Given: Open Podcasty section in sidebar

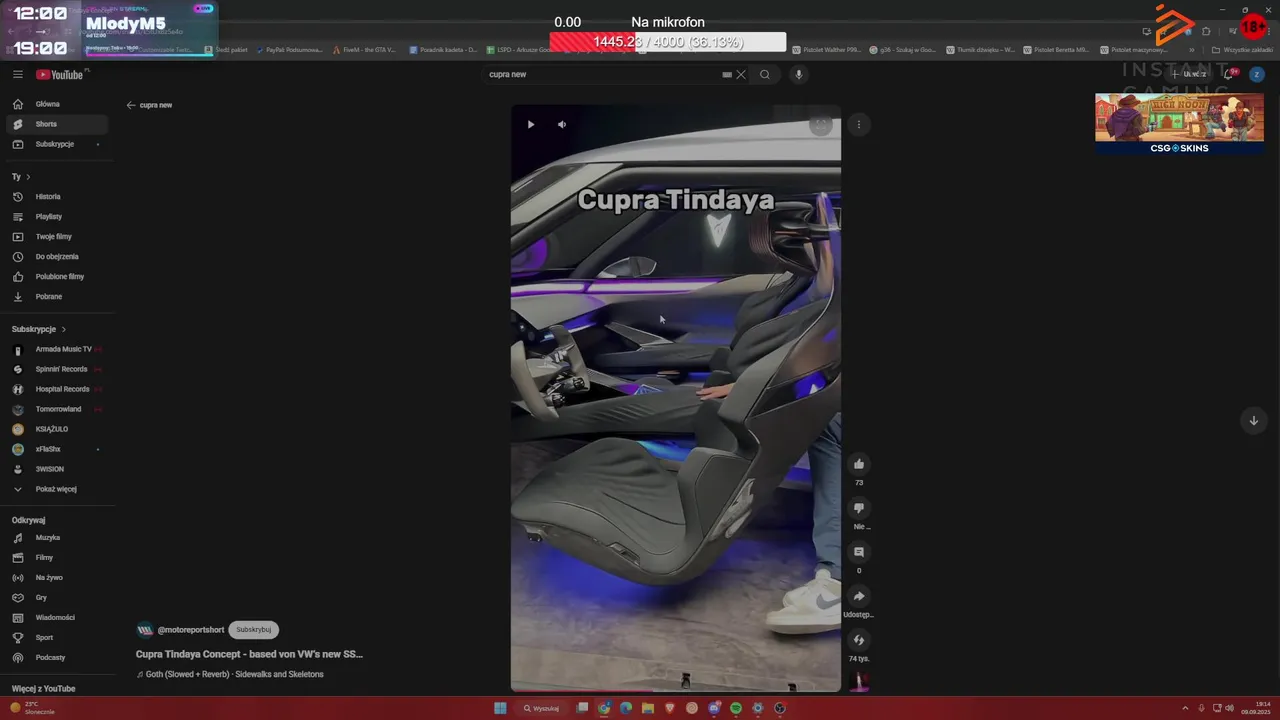Looking at the screenshot, I should tap(57, 658).
